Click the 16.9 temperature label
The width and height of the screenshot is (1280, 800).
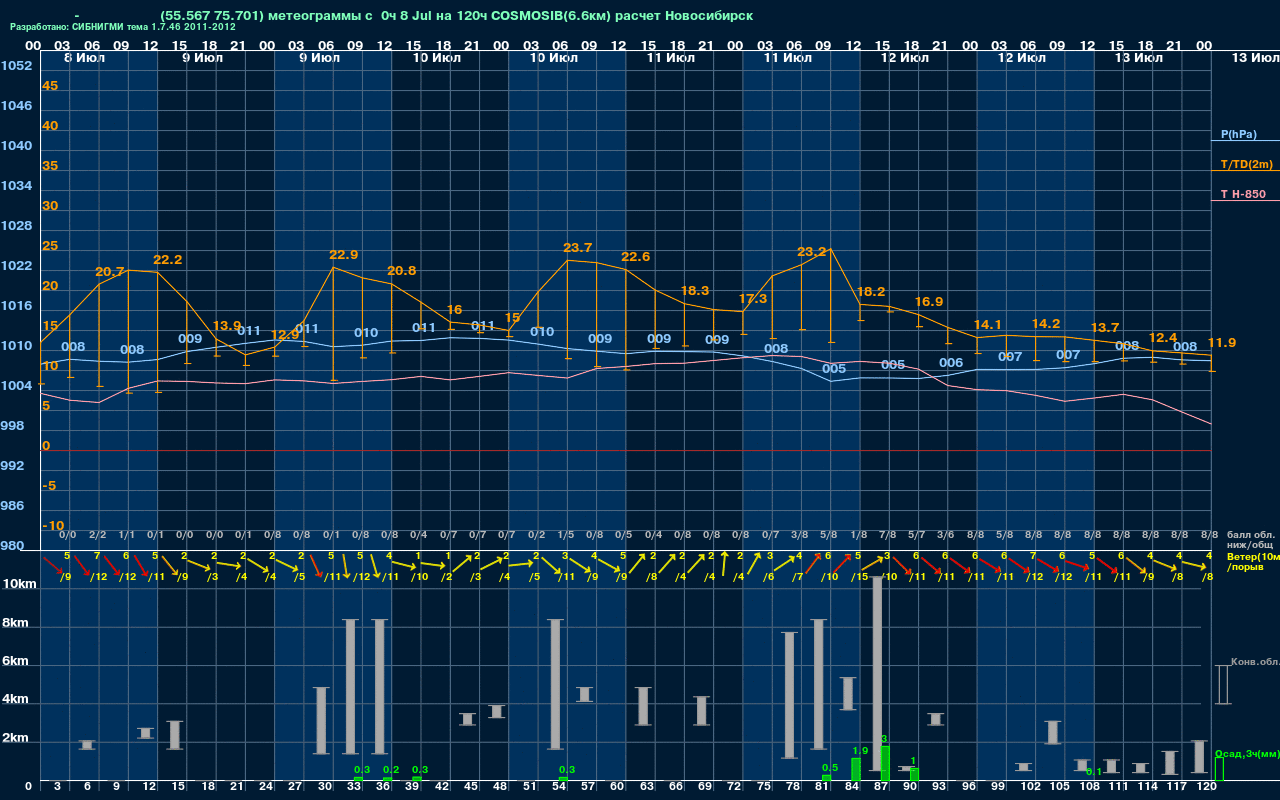click(929, 302)
